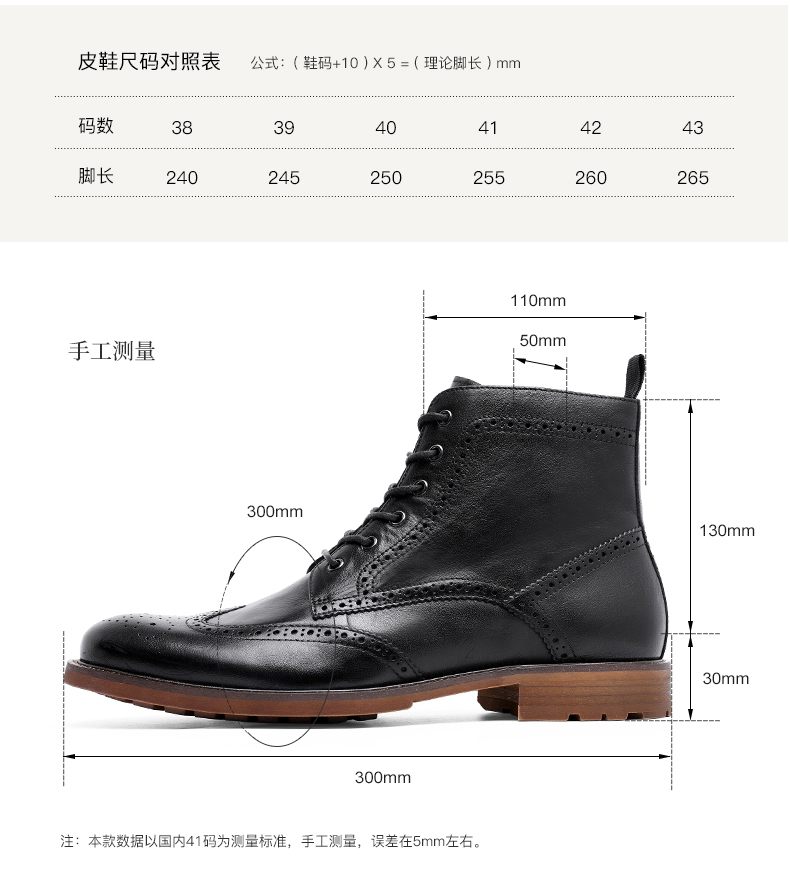Click size 43 in the size chart

692,128
